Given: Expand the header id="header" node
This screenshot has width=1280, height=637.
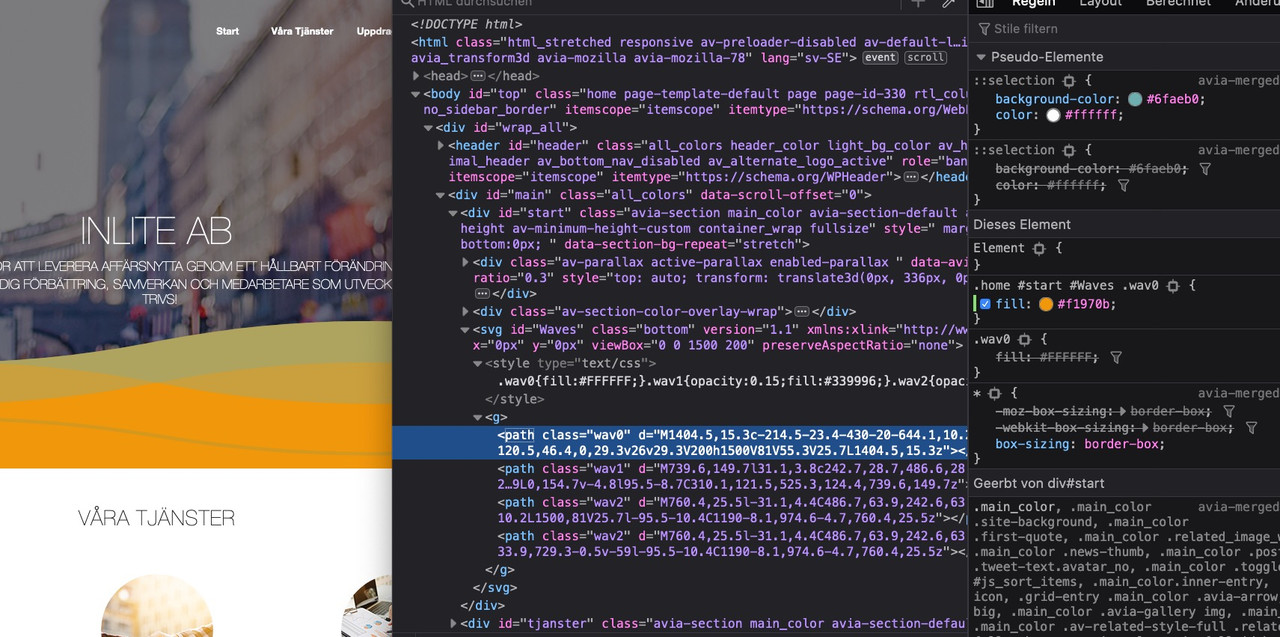Looking at the screenshot, I should [441, 145].
